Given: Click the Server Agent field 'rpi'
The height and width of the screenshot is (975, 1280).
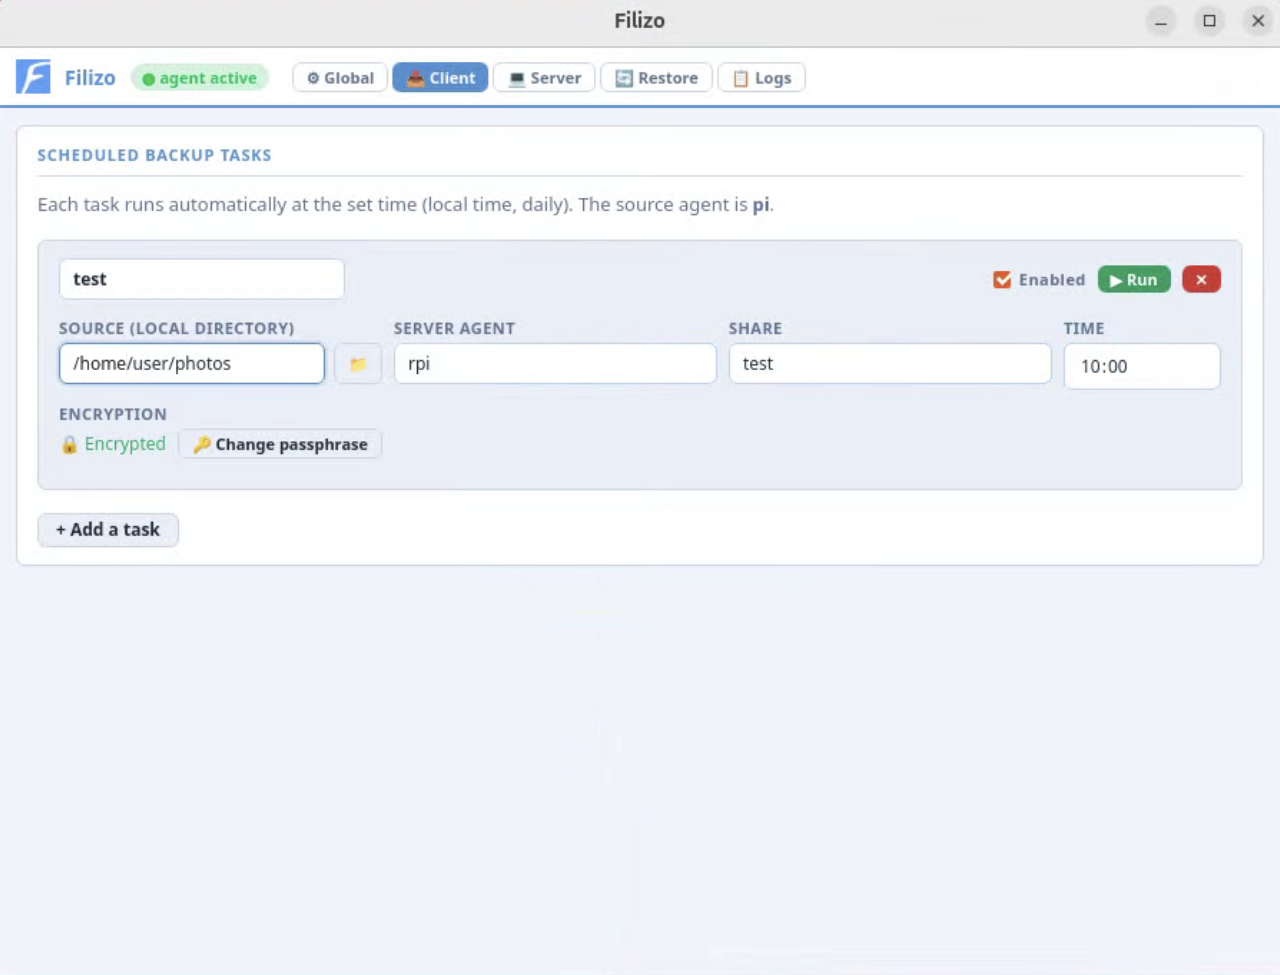Looking at the screenshot, I should [555, 364].
